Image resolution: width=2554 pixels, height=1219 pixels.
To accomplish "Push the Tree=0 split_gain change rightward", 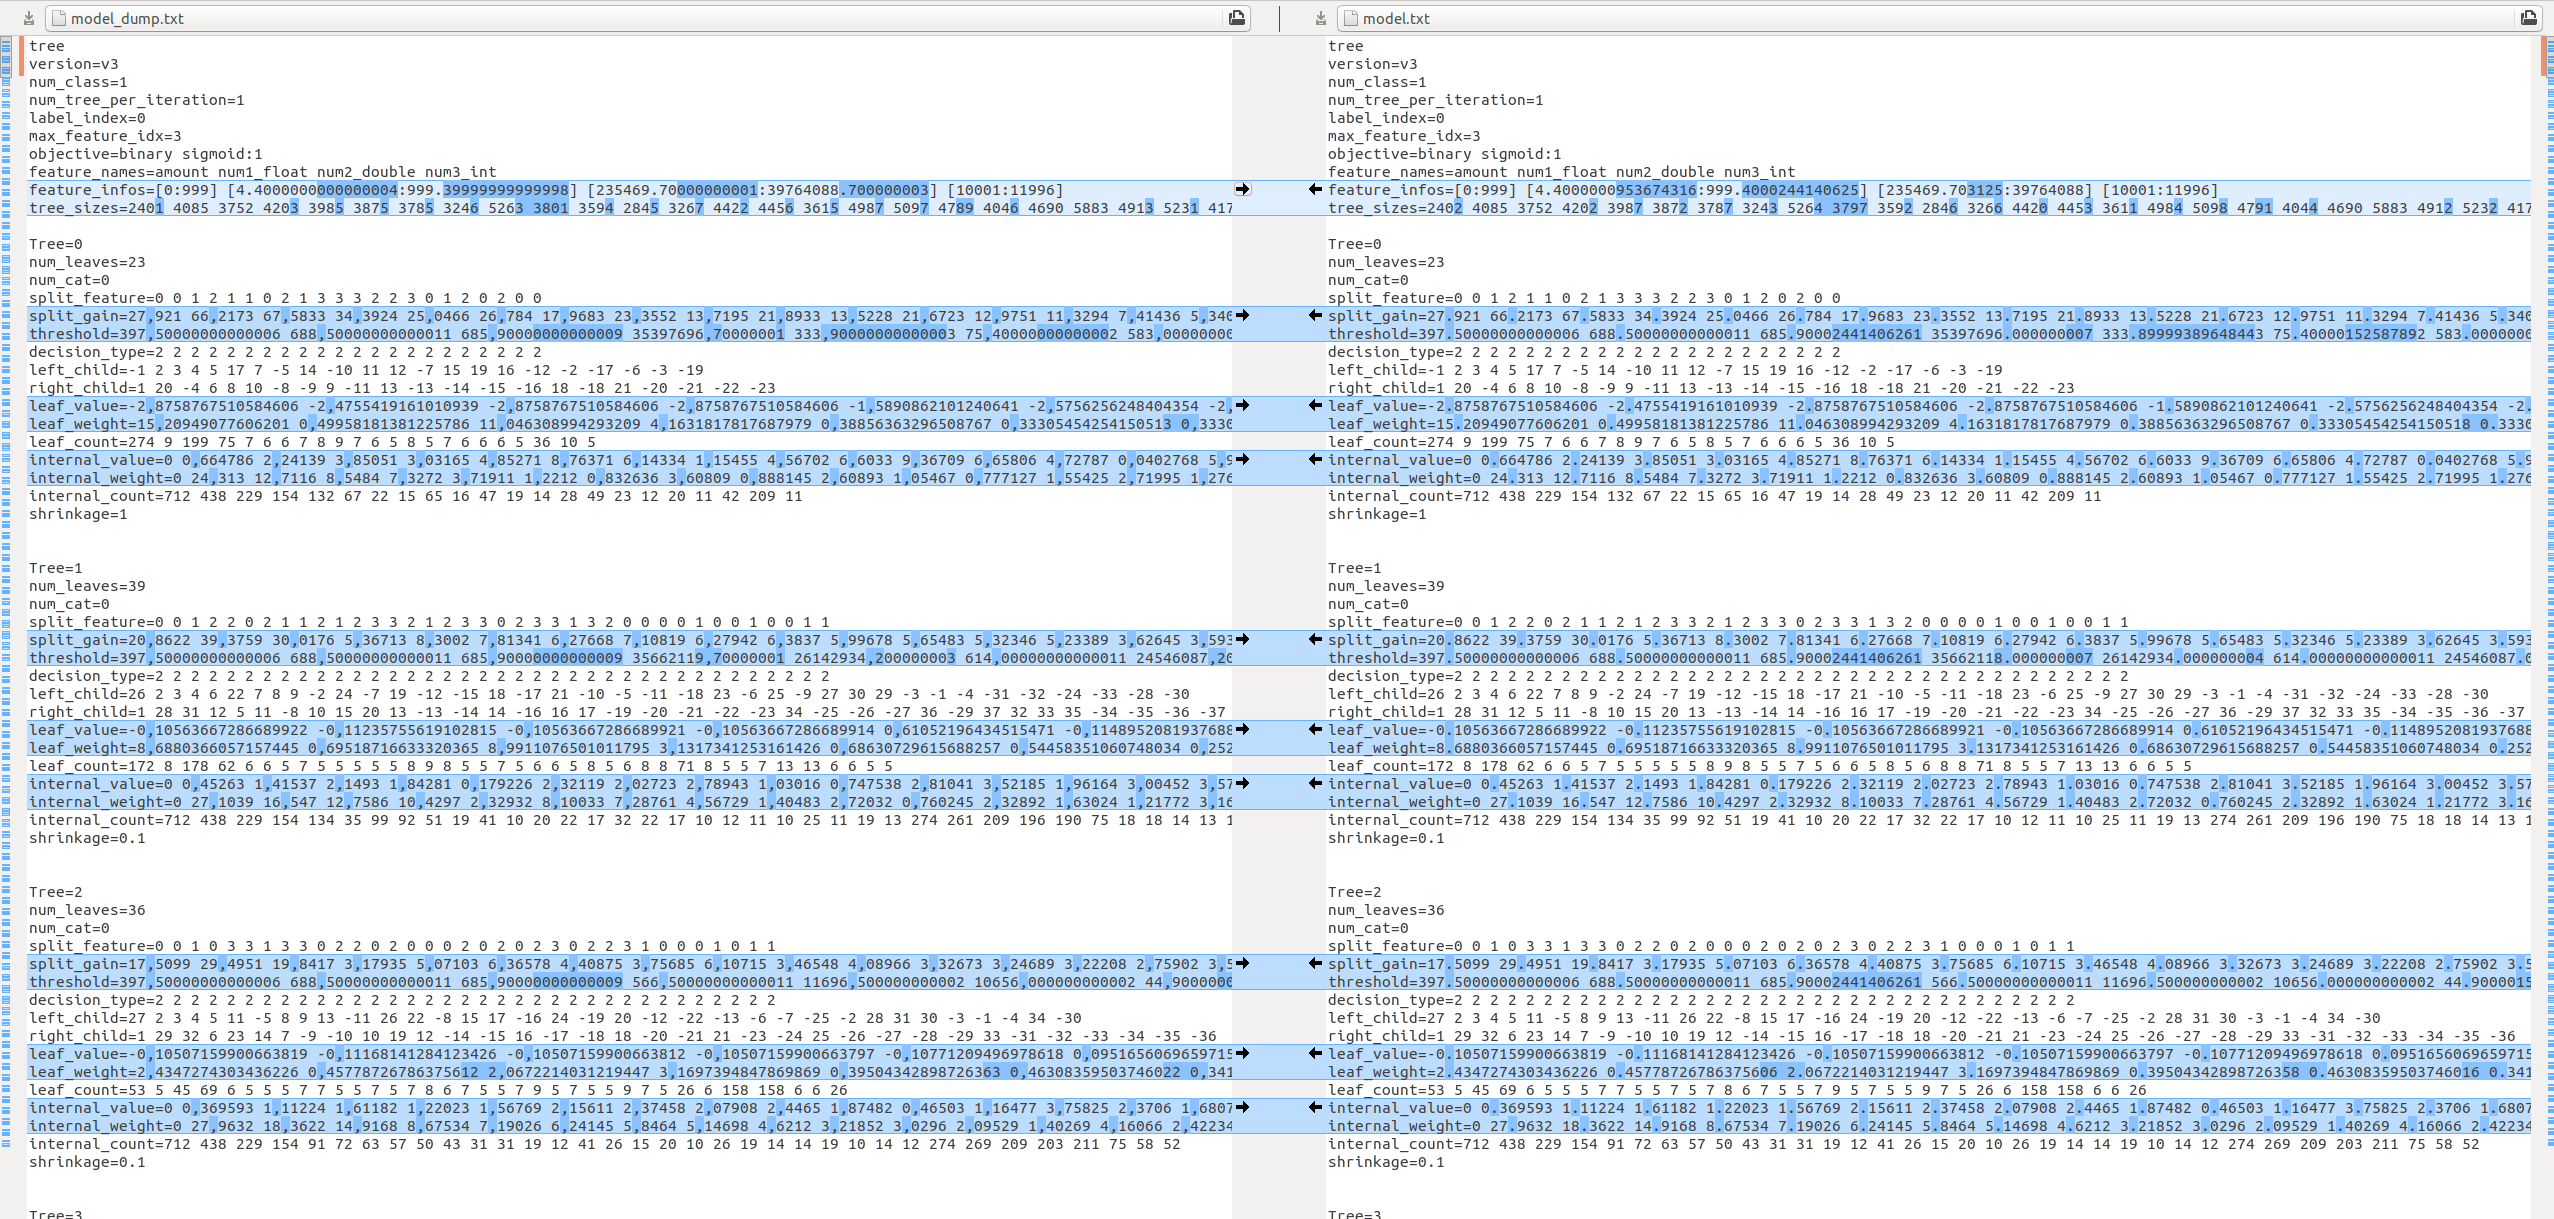I will click(1242, 315).
